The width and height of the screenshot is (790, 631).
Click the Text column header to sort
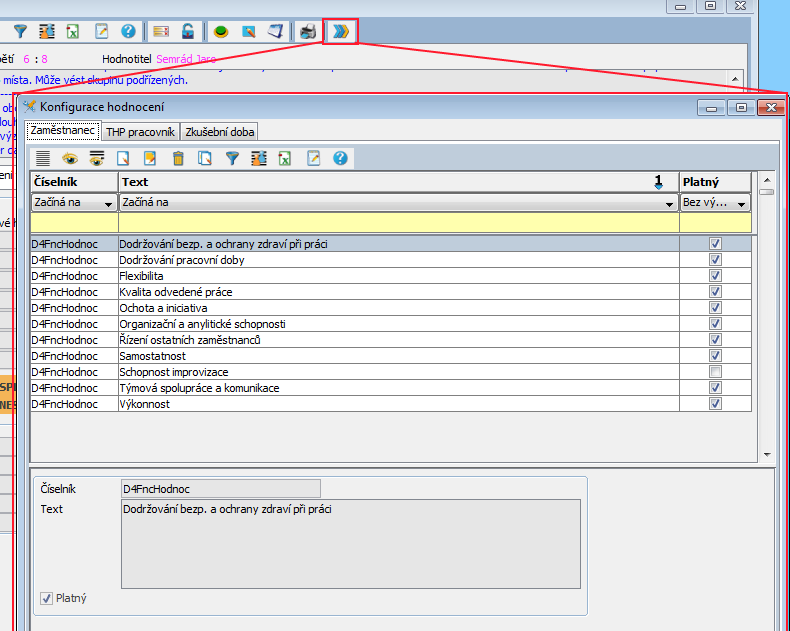380,182
